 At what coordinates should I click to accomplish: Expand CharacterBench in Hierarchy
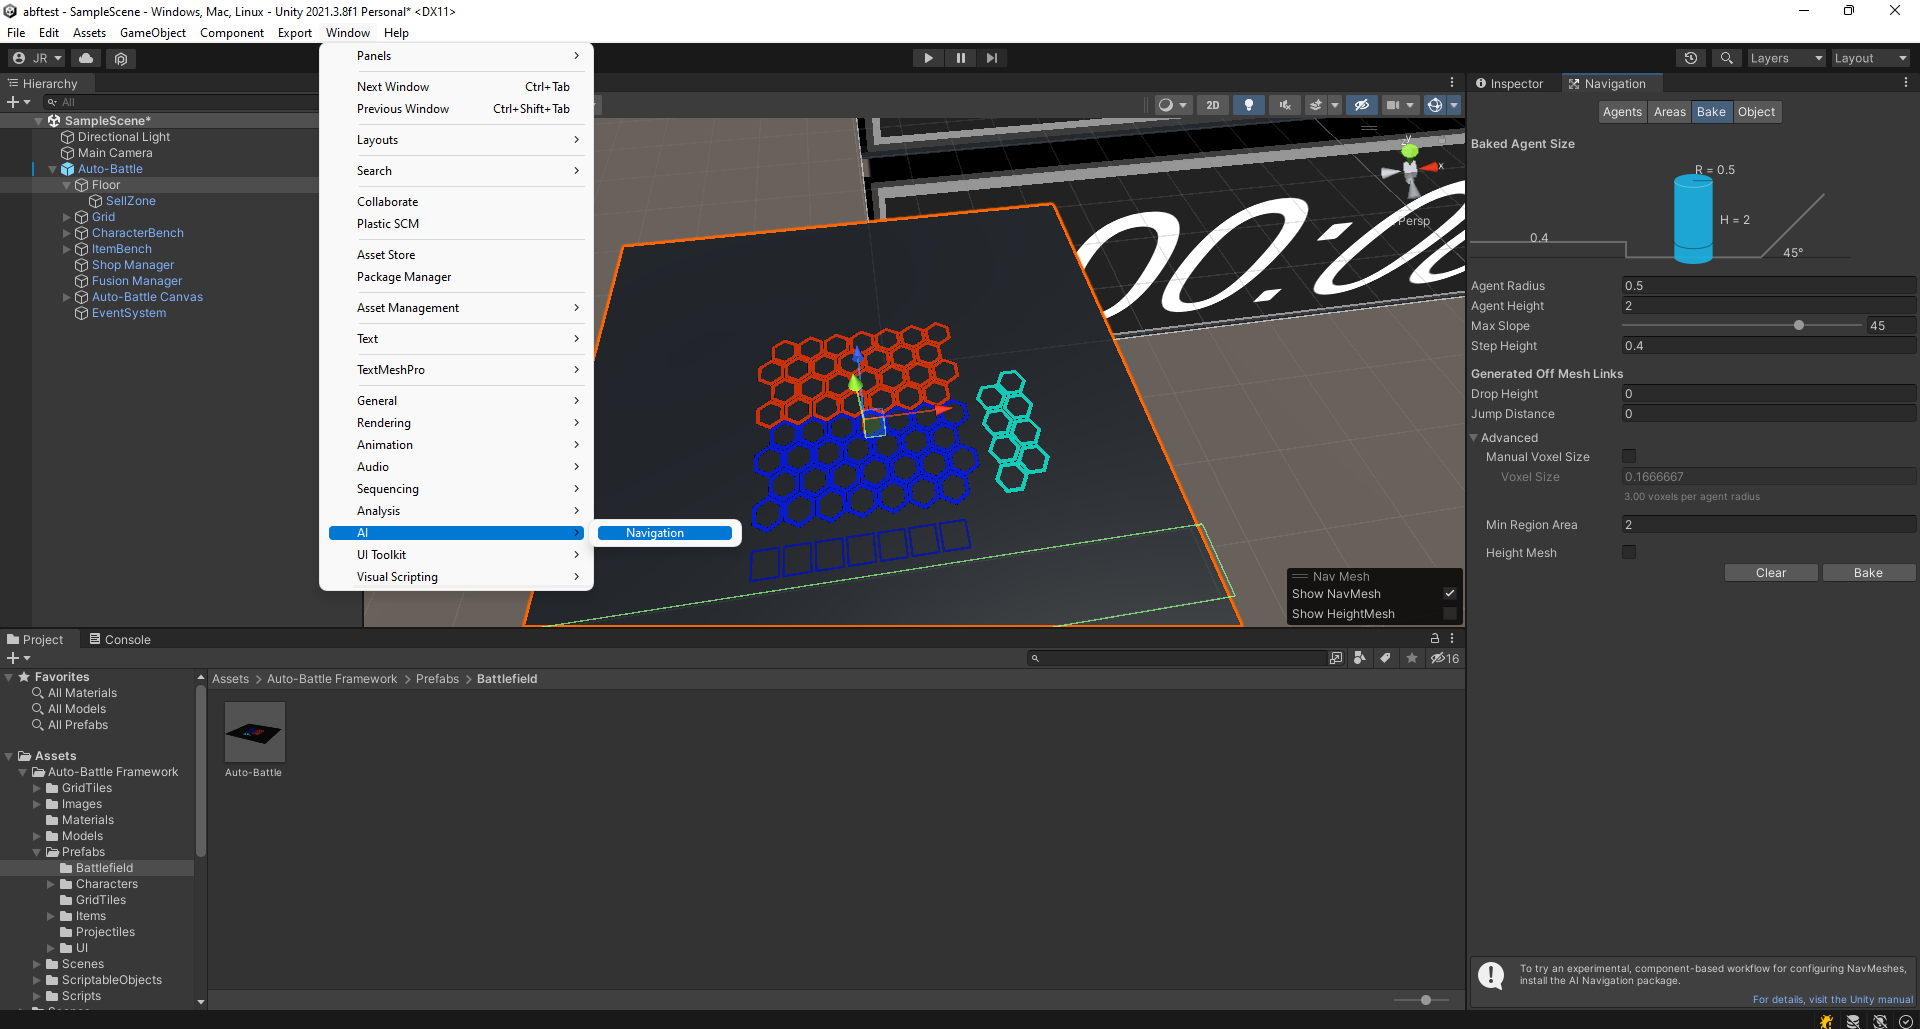pos(67,233)
